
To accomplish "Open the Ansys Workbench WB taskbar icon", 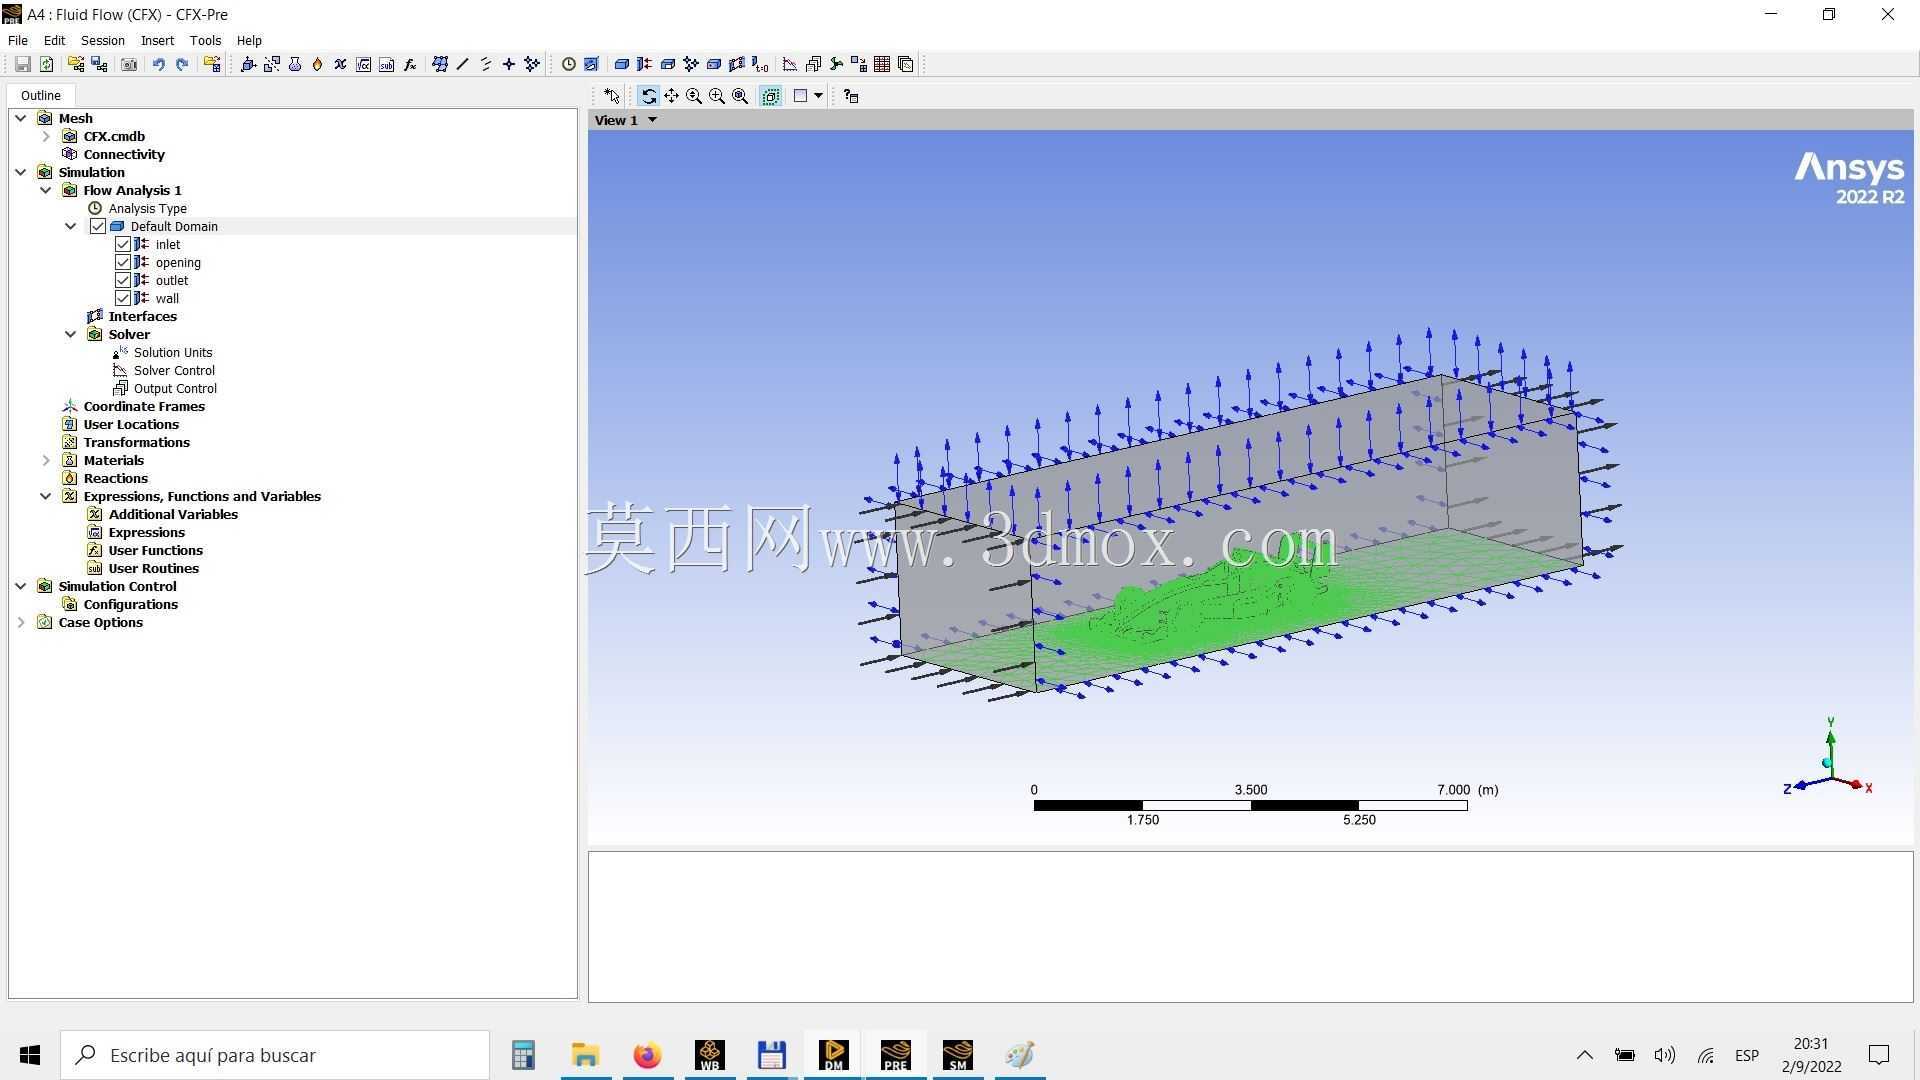I will pyautogui.click(x=710, y=1055).
